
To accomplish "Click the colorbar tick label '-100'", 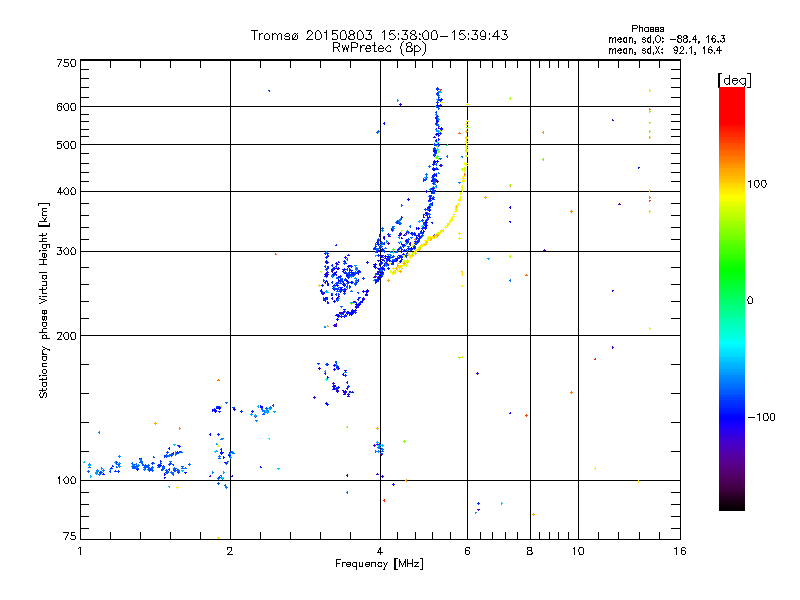I will tap(761, 417).
